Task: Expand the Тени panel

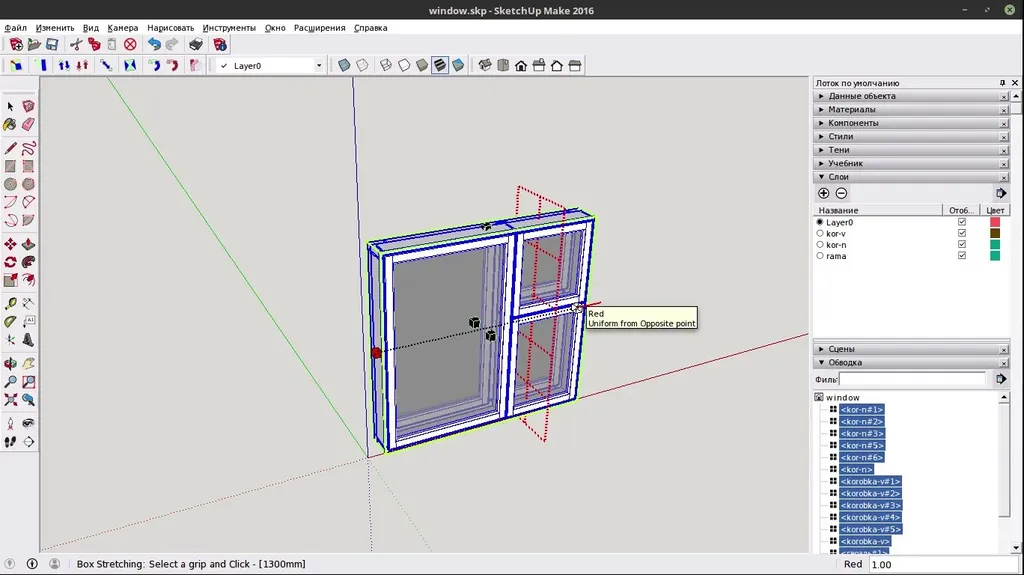Action: tap(911, 150)
